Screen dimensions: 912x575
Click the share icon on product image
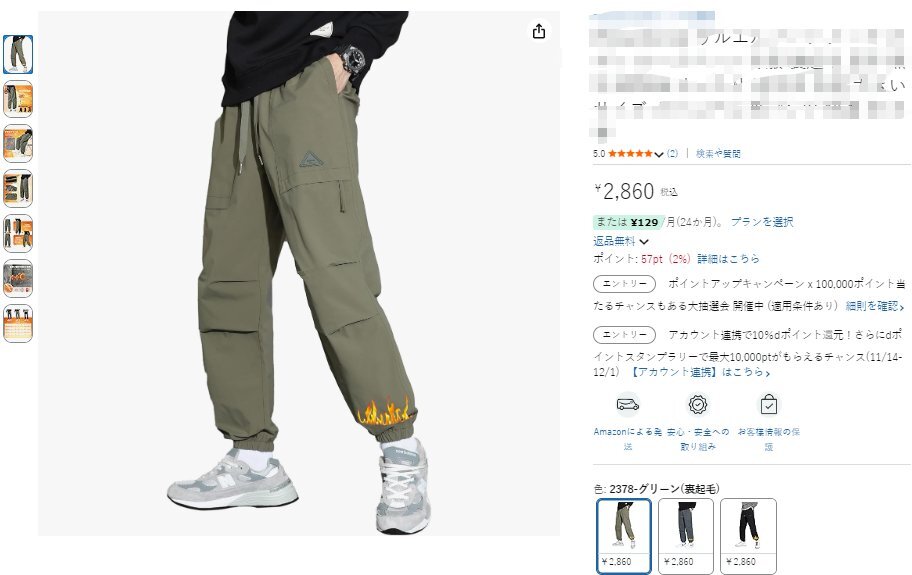point(539,31)
